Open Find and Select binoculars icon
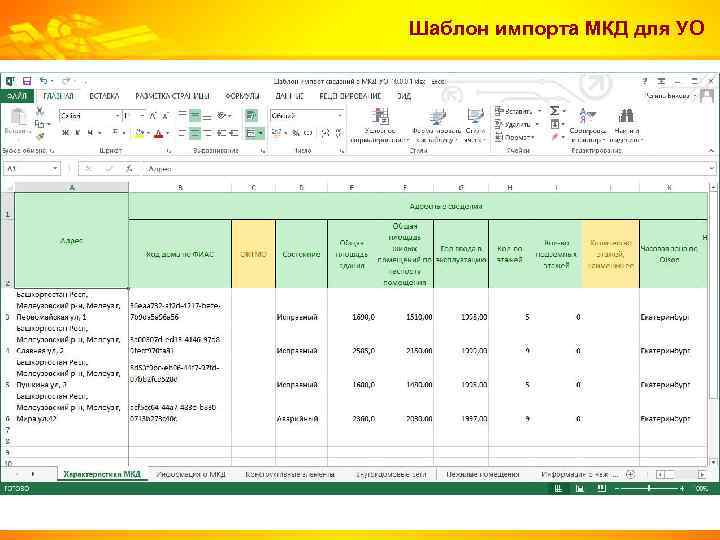The height and width of the screenshot is (540, 720). click(x=626, y=126)
